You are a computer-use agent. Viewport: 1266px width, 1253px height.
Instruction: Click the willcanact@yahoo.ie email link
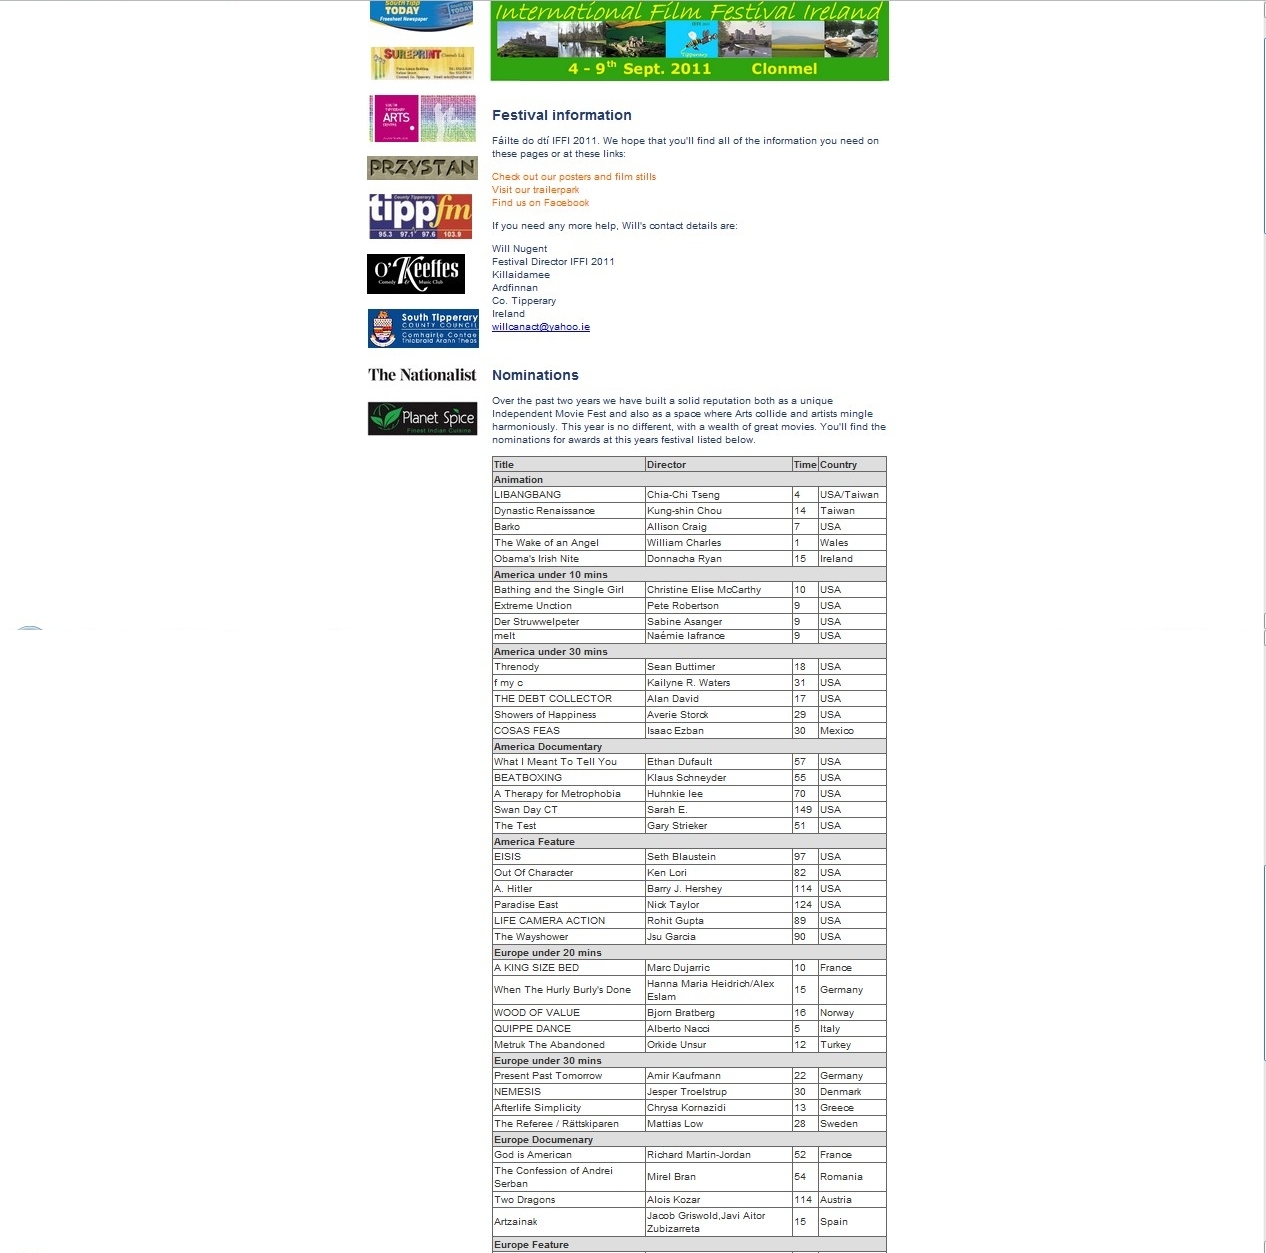[x=540, y=327]
